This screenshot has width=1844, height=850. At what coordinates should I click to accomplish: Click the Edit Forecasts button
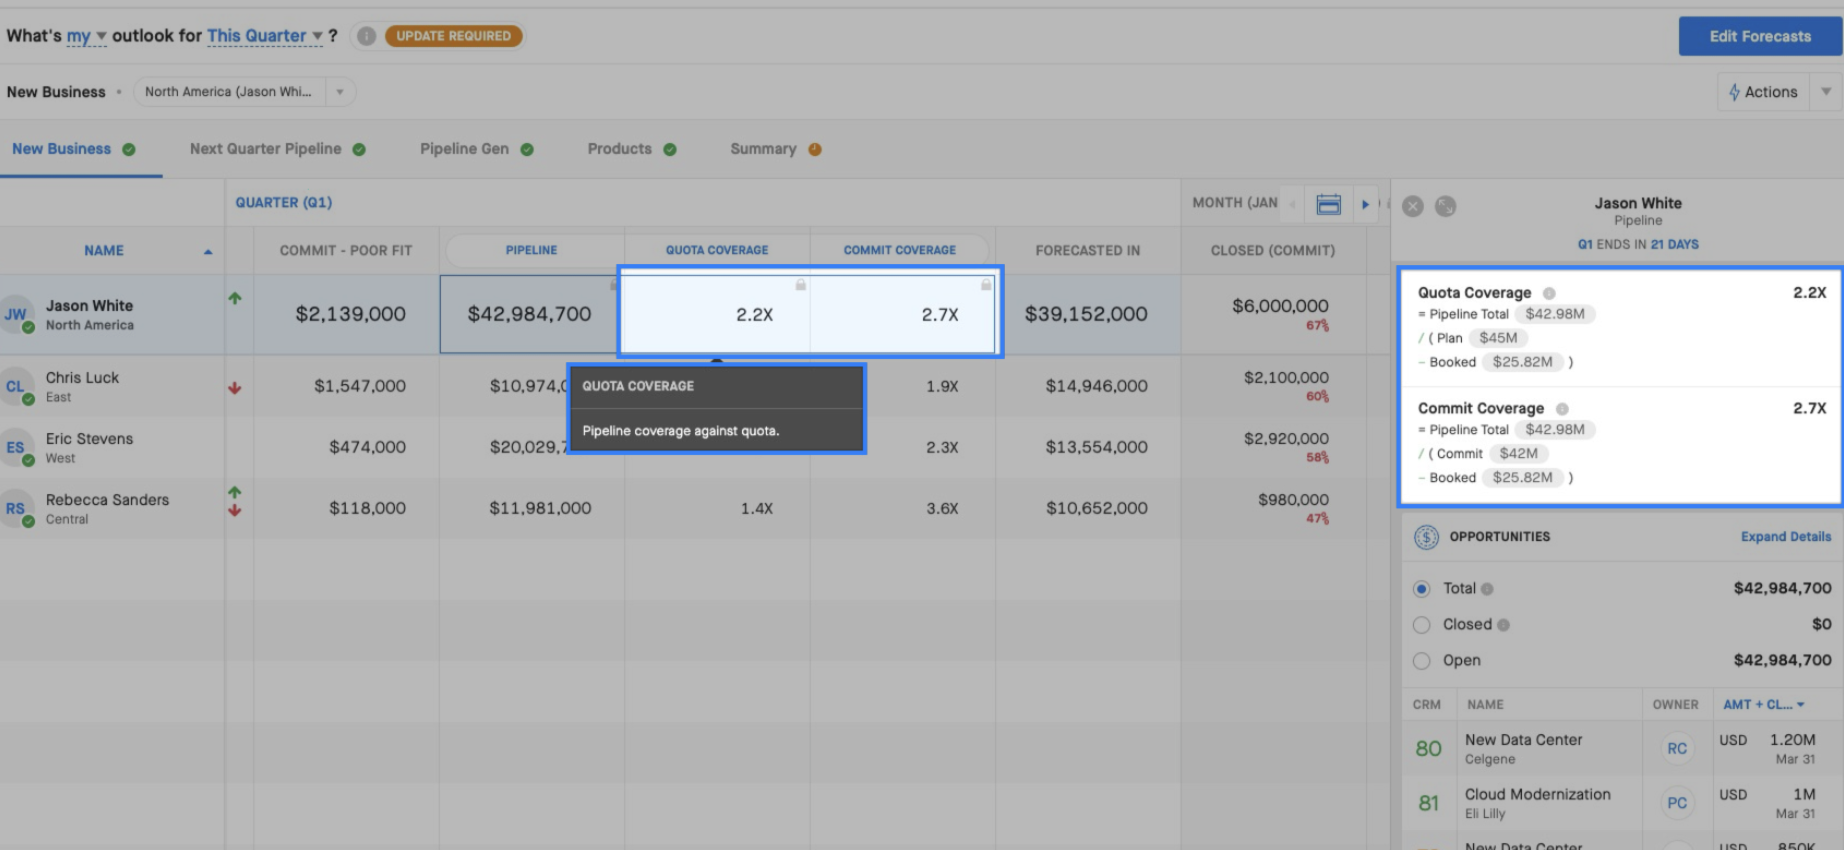point(1760,36)
